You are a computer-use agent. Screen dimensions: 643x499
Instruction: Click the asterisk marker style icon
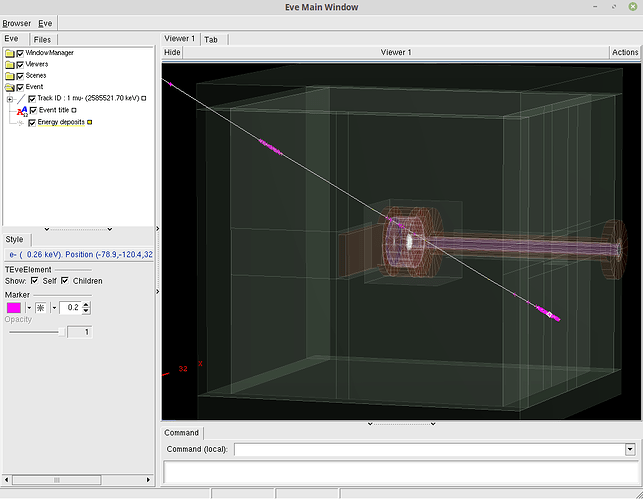point(41,308)
